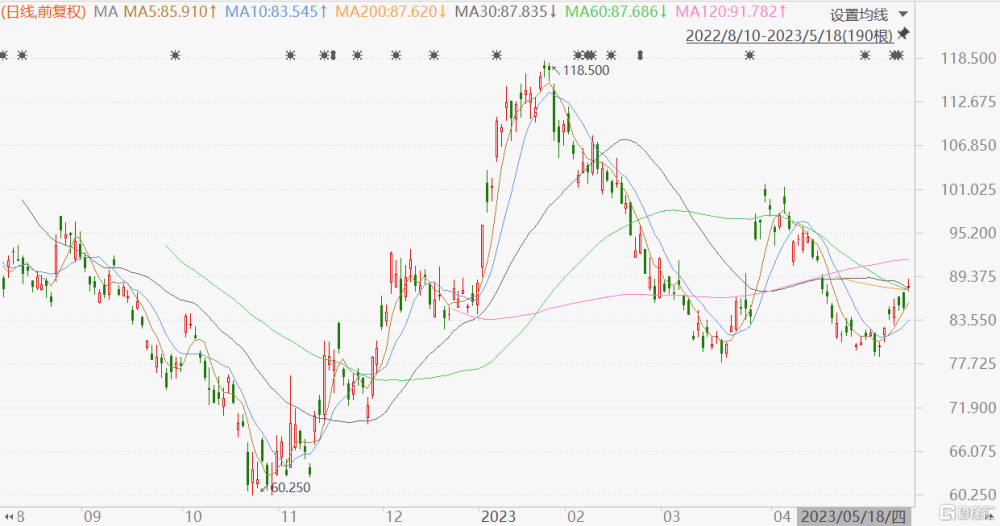Click the event marker above the 12 month label
Screen dimensions: 1000x526
point(396,56)
